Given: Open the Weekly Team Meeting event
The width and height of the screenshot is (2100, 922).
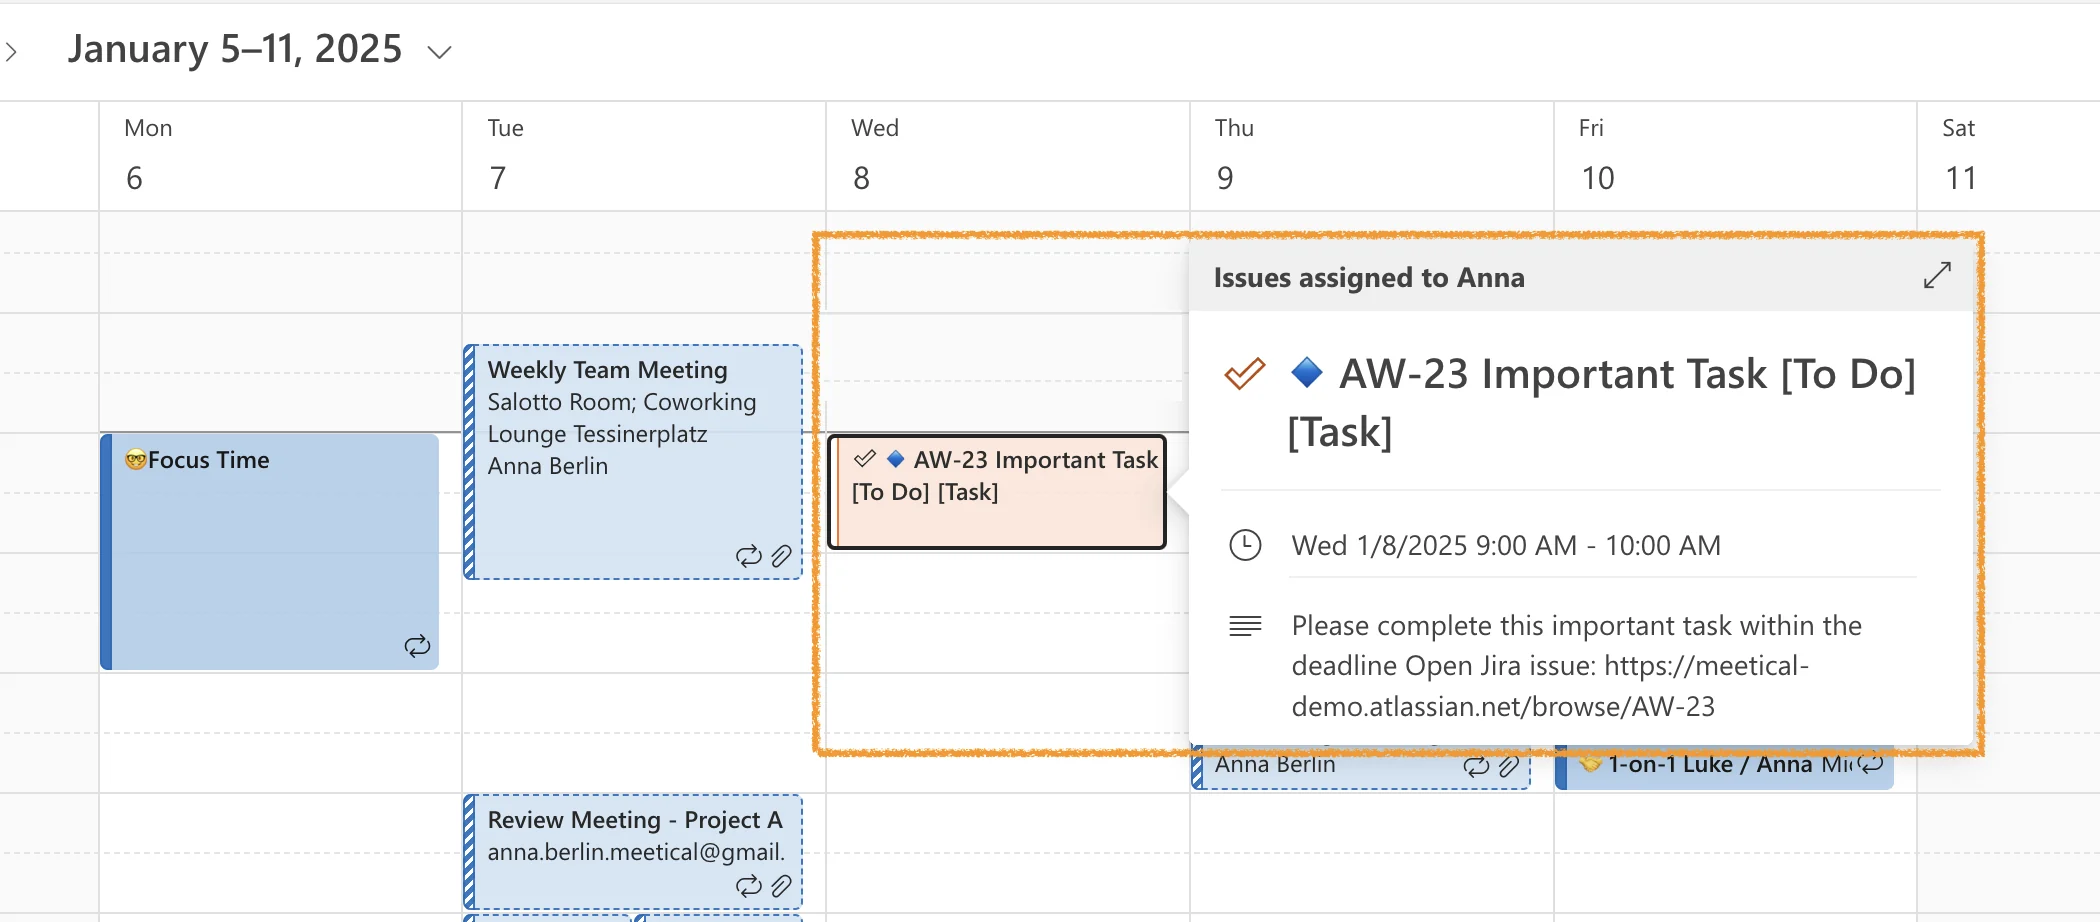Looking at the screenshot, I should tap(633, 462).
